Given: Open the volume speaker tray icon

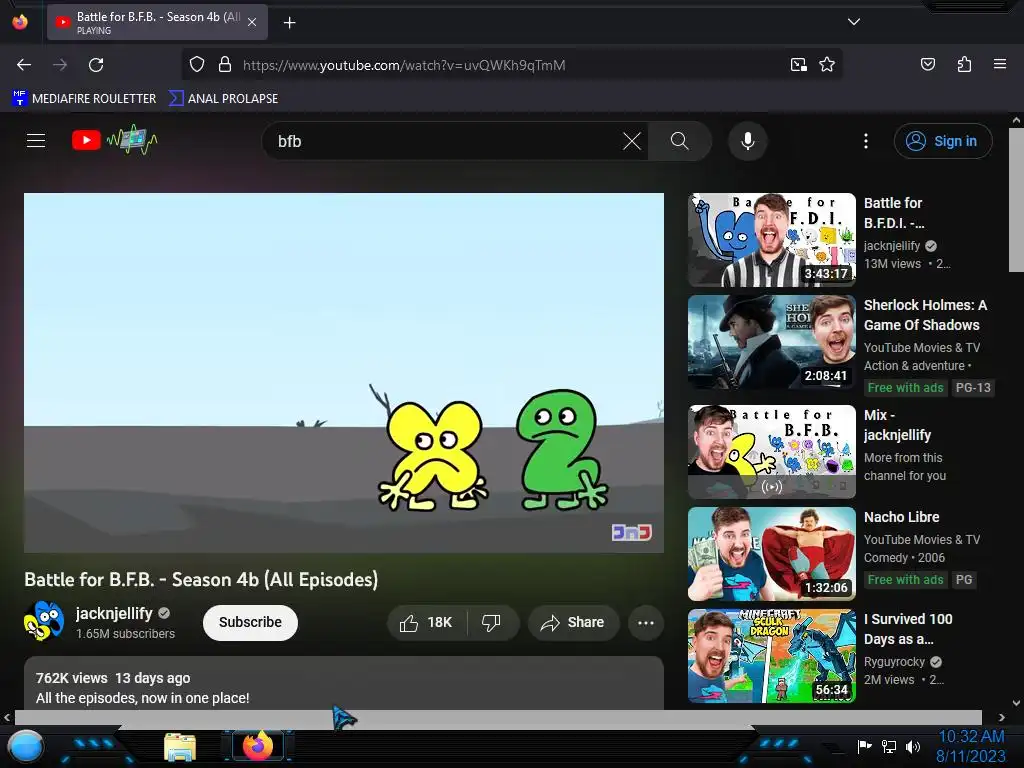Looking at the screenshot, I should click(913, 746).
